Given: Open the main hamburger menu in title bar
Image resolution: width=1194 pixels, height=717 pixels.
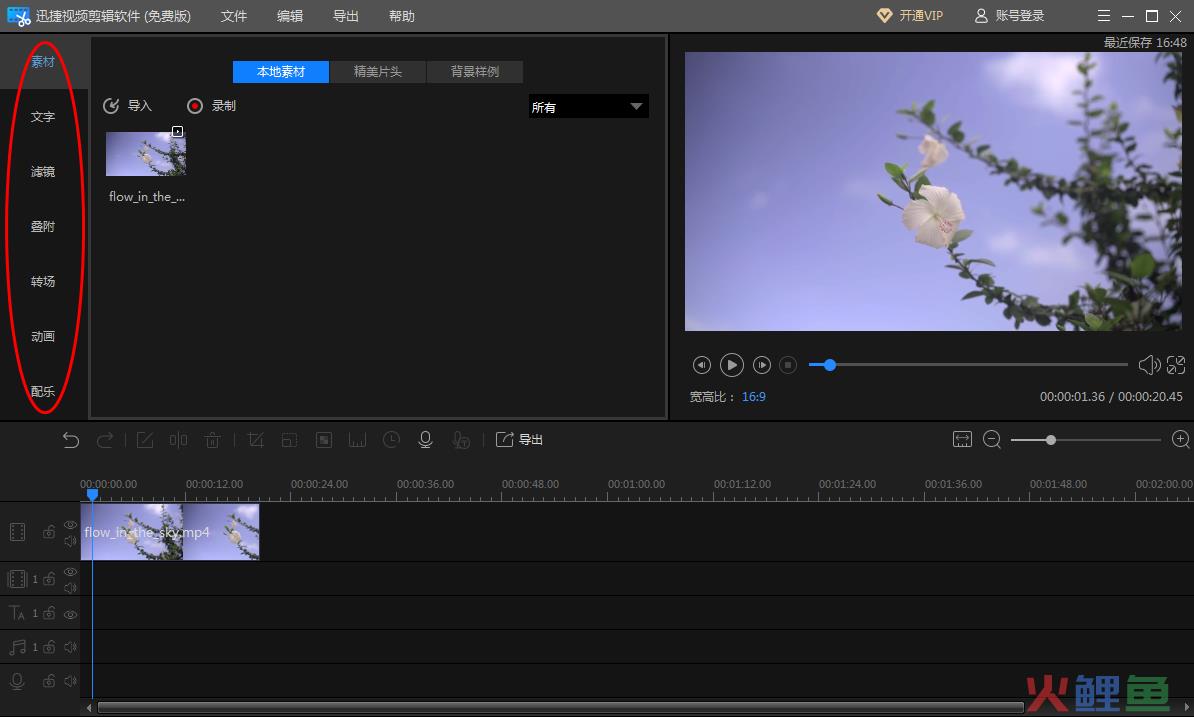Looking at the screenshot, I should click(1103, 16).
